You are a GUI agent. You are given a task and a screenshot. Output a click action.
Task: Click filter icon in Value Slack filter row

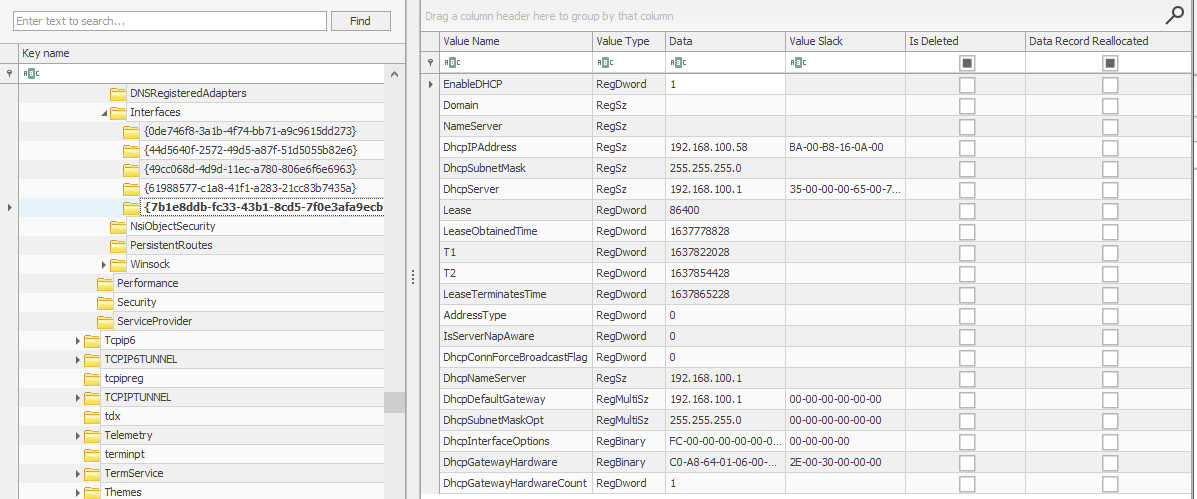click(x=797, y=63)
